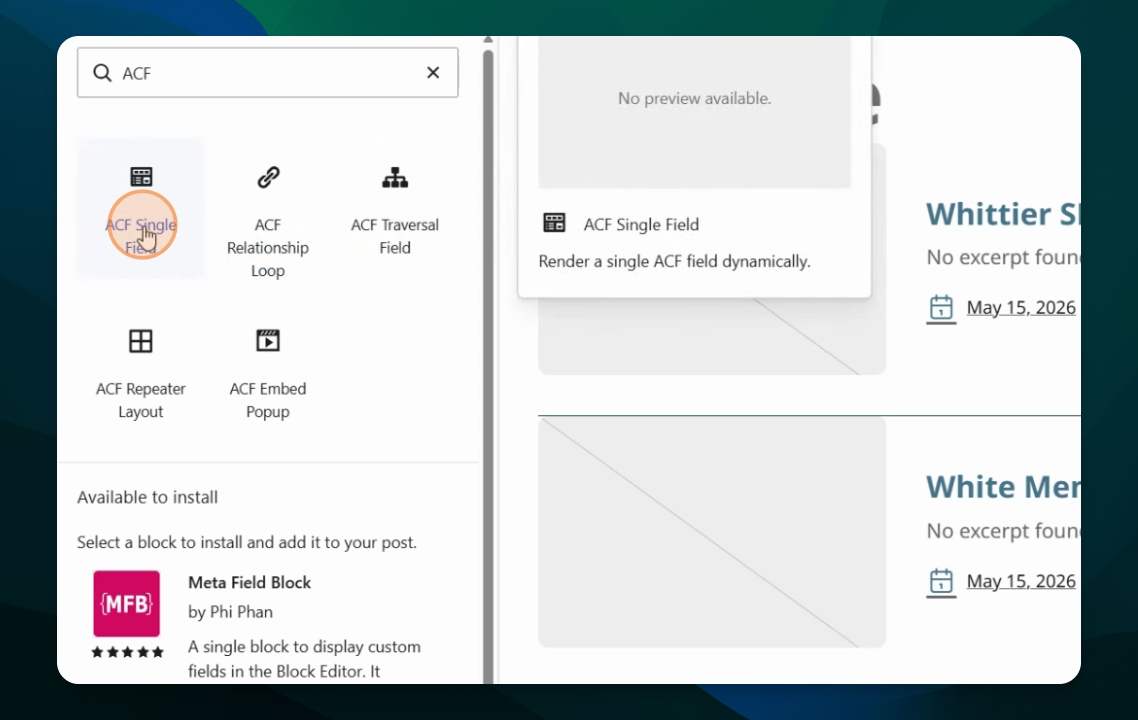
Task: Click the second May 15, 2026 date link
Action: tap(1020, 581)
